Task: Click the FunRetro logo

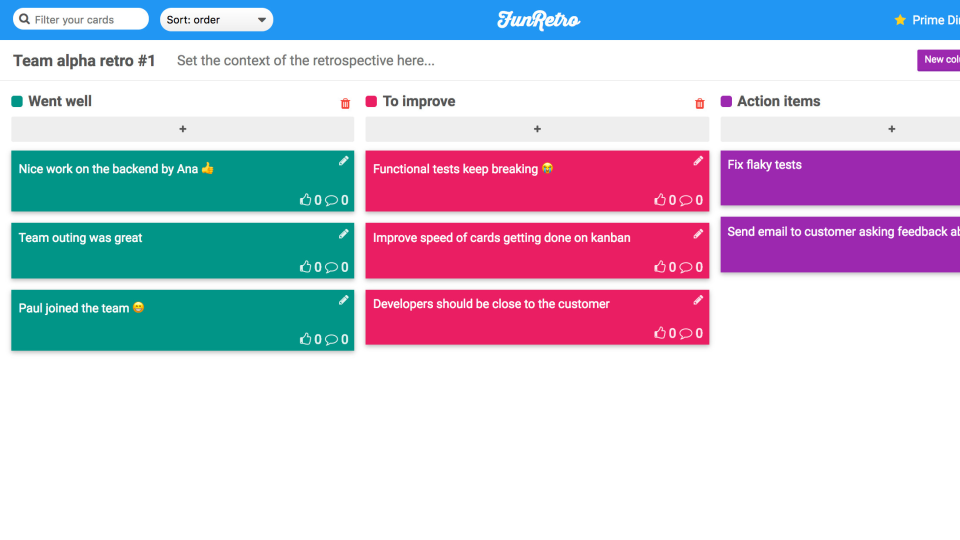Action: click(538, 20)
